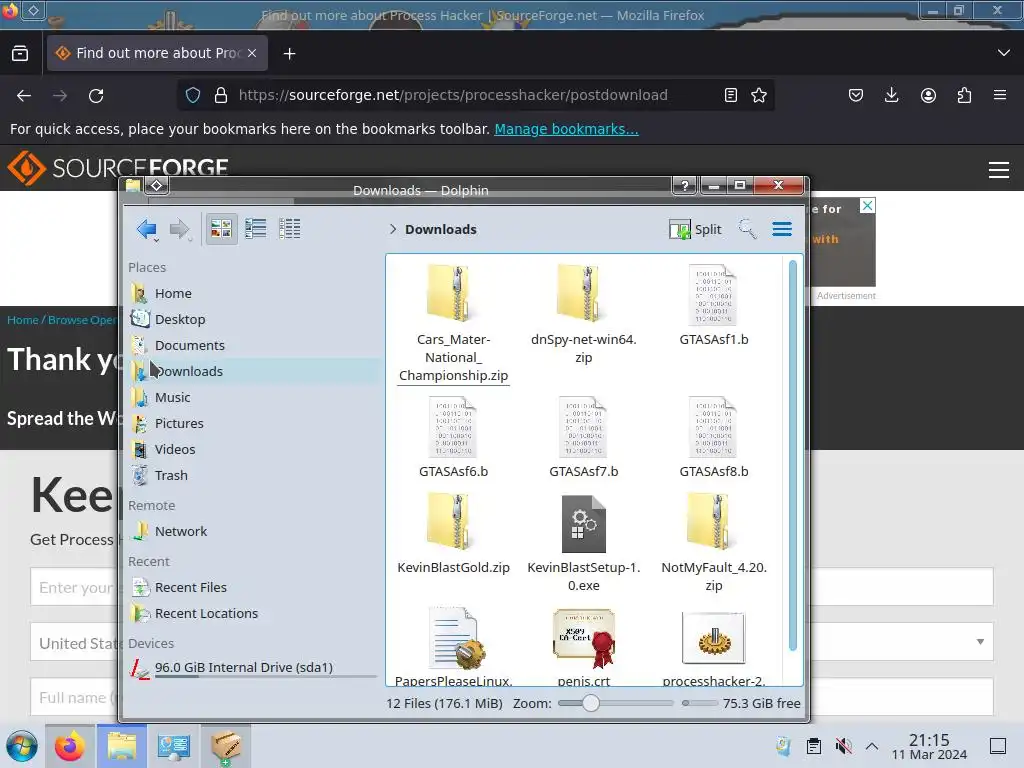Toggle Split view in Dolphin
The width and height of the screenshot is (1024, 768).
pos(696,229)
